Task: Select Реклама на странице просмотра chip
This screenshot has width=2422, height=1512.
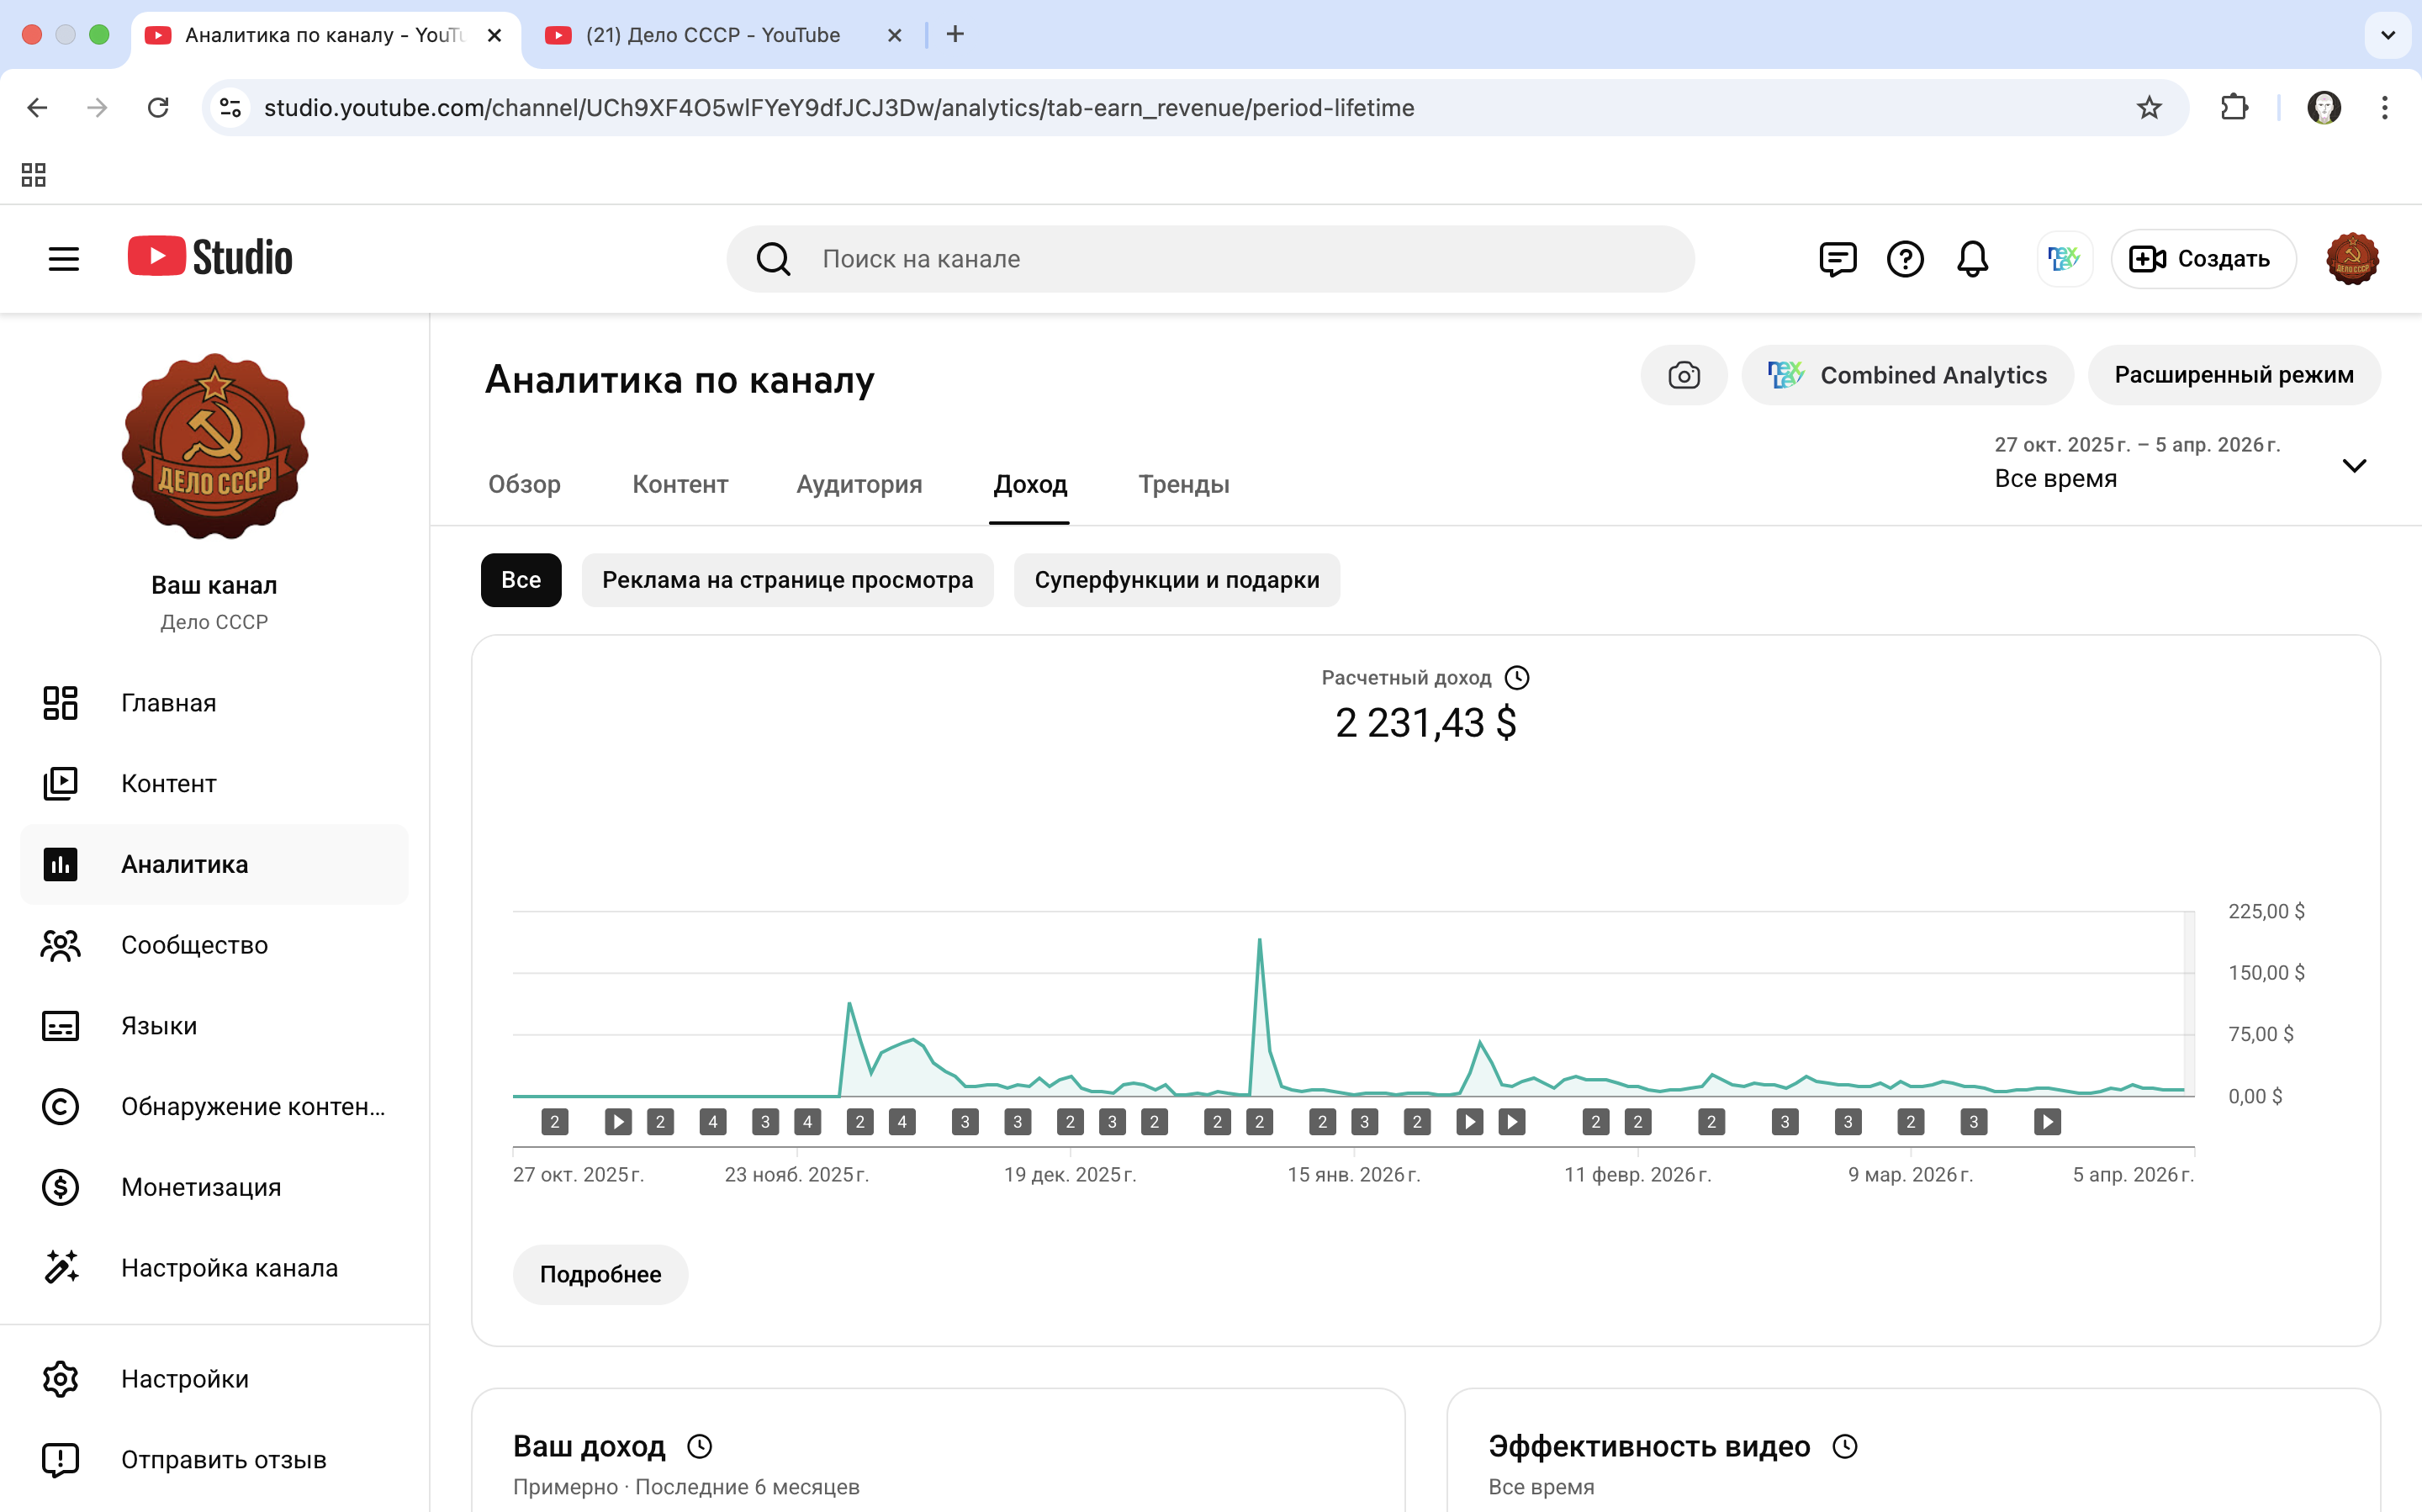Action: pos(787,580)
